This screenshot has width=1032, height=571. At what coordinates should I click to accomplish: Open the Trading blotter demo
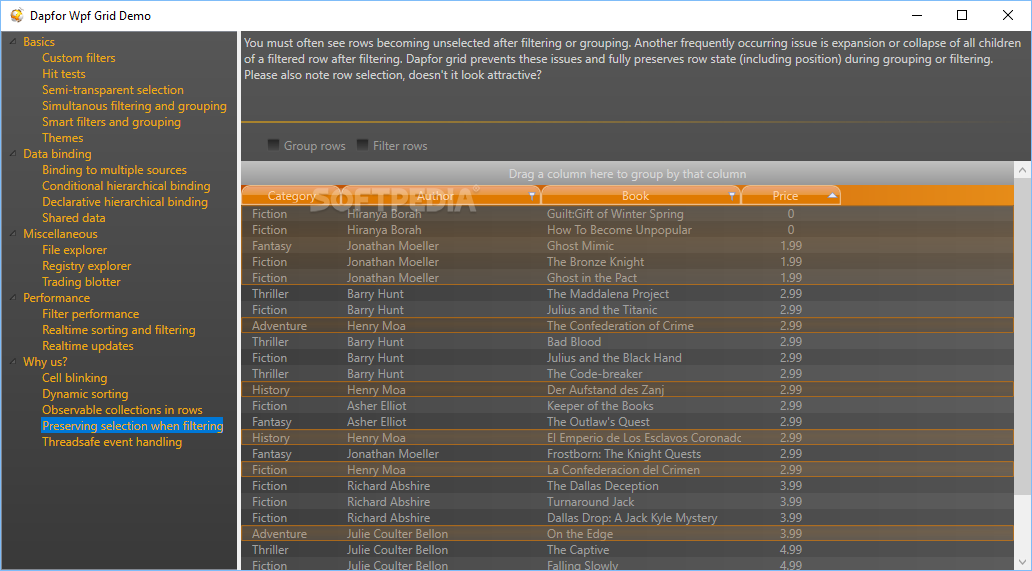[81, 282]
